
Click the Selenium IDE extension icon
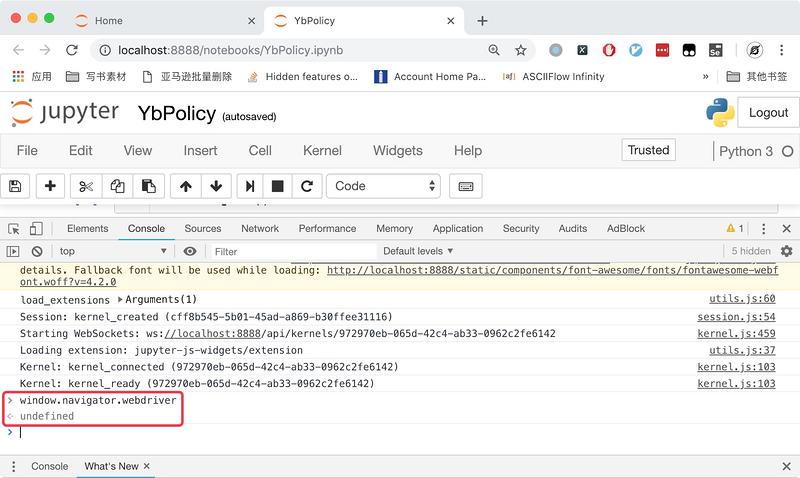point(715,50)
